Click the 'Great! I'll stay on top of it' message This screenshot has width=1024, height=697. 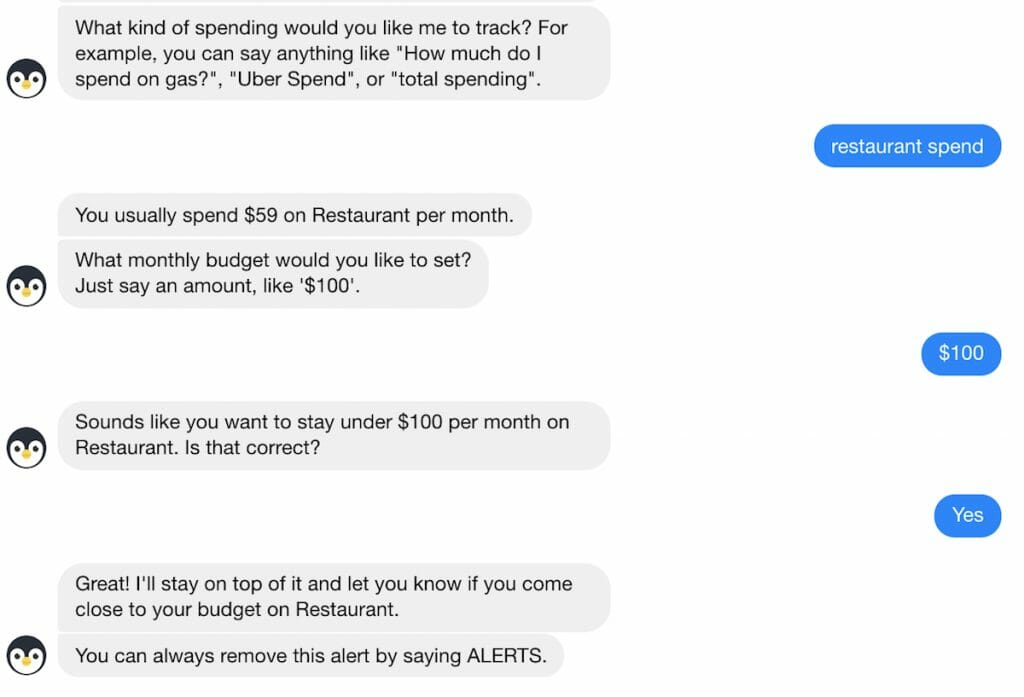pyautogui.click(x=334, y=597)
